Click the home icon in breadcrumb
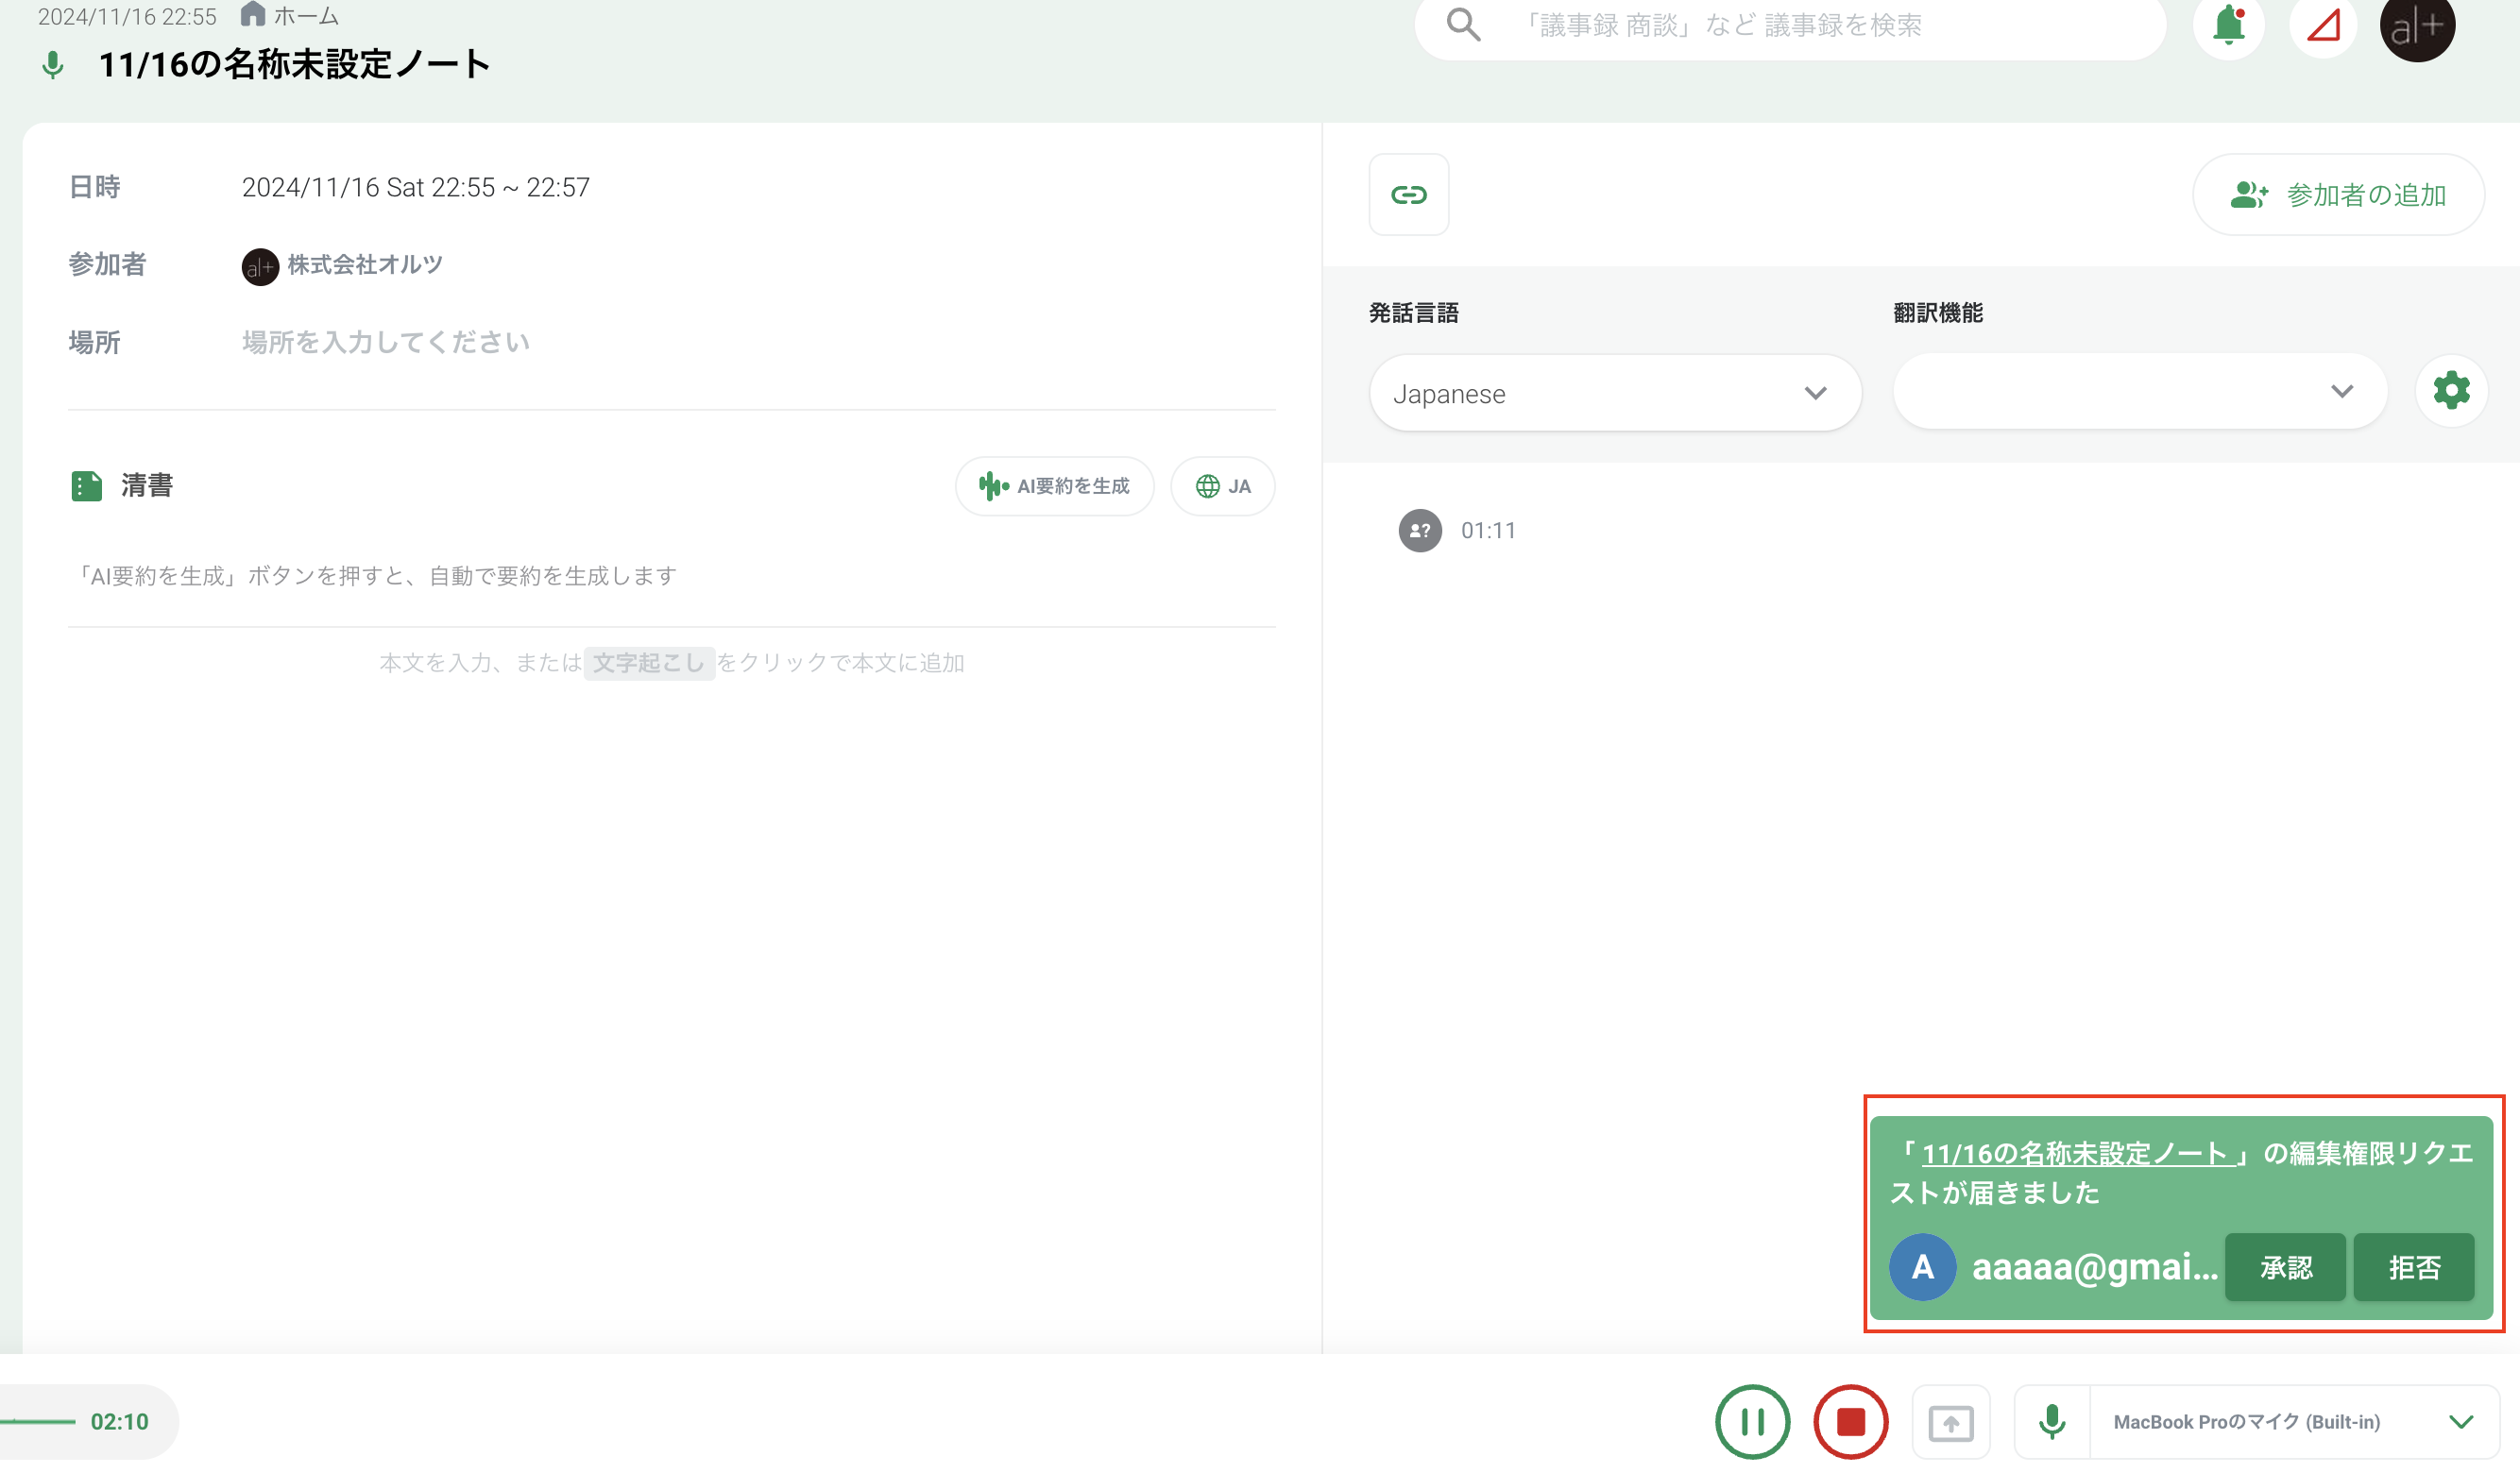 click(253, 15)
